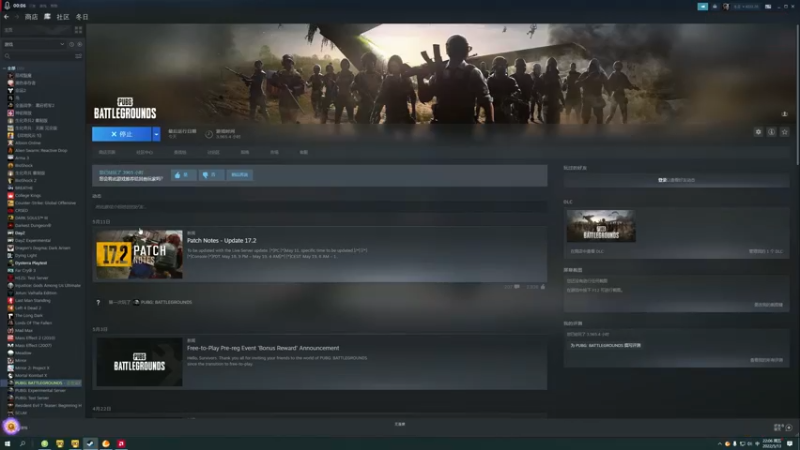This screenshot has height=450, width=800.
Task: Open game settings gear icon
Action: (758, 132)
